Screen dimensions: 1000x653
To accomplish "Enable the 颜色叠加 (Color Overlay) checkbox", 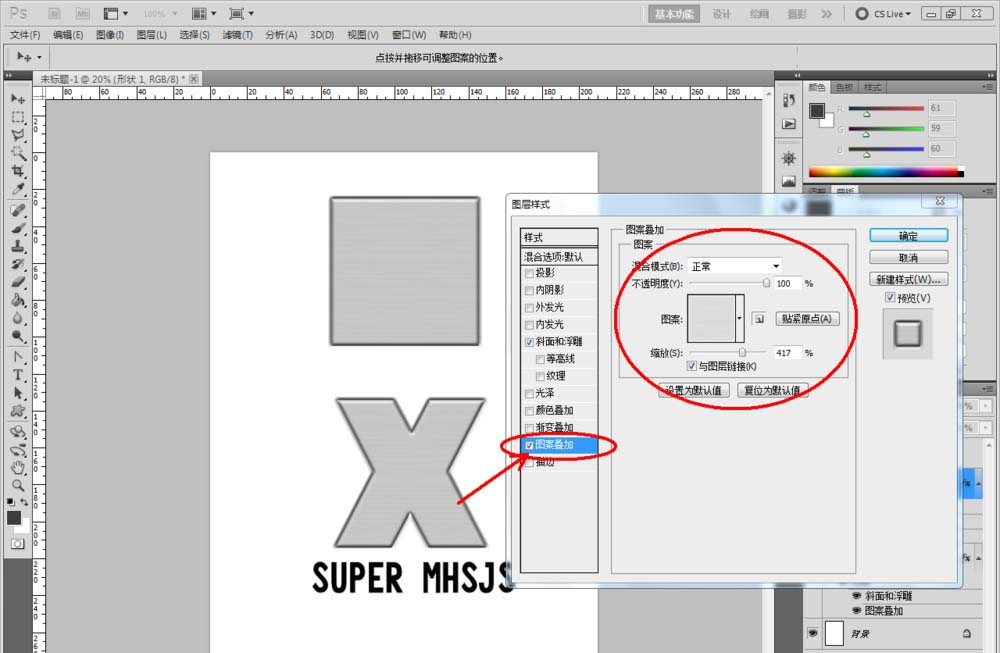I will pyautogui.click(x=529, y=411).
